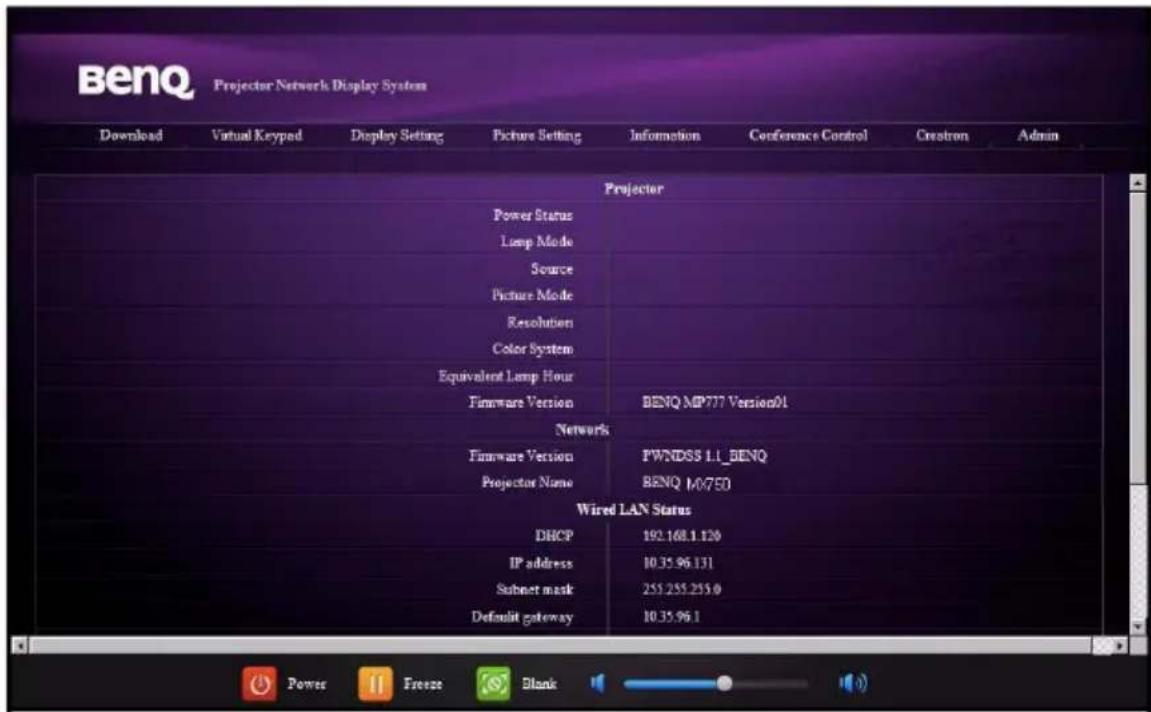This screenshot has height=712, width=1151.
Task: Click the 'Wired LAN Status' heading
Action: pyautogui.click(x=633, y=509)
